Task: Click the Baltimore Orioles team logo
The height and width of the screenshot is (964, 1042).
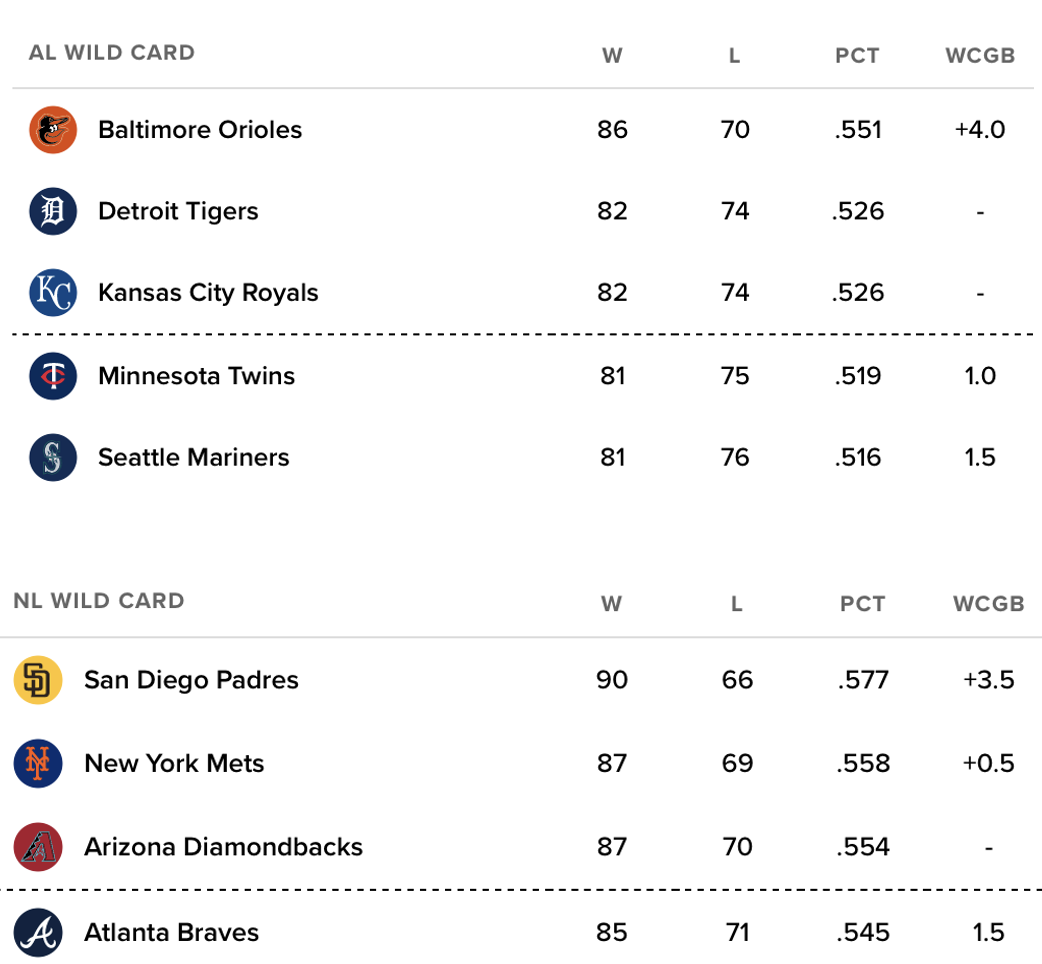Action: [x=53, y=130]
